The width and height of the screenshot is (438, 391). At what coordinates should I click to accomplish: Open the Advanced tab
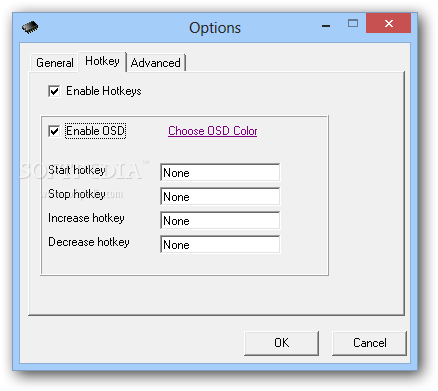coord(156,63)
